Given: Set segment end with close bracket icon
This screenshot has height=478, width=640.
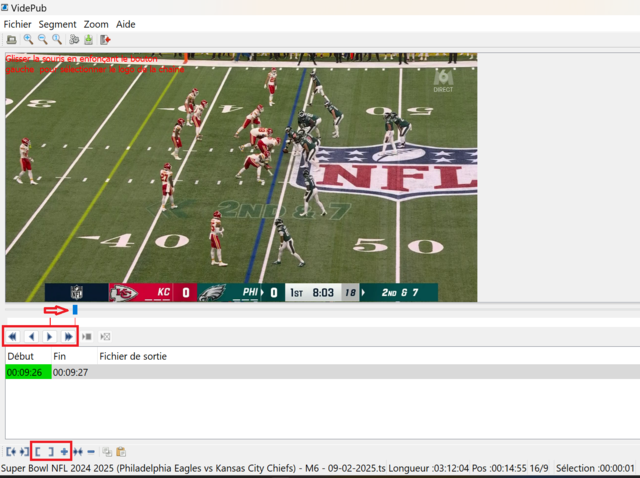Looking at the screenshot, I should pos(51,452).
